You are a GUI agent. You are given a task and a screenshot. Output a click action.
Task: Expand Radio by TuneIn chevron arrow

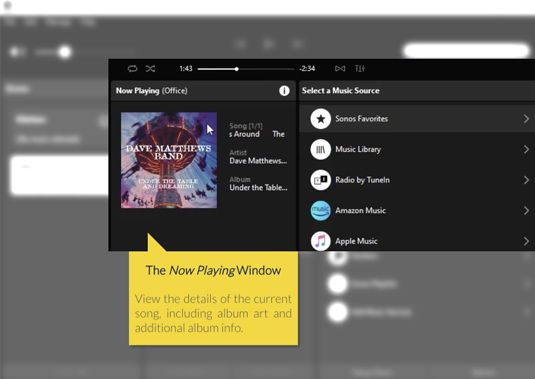(x=526, y=180)
